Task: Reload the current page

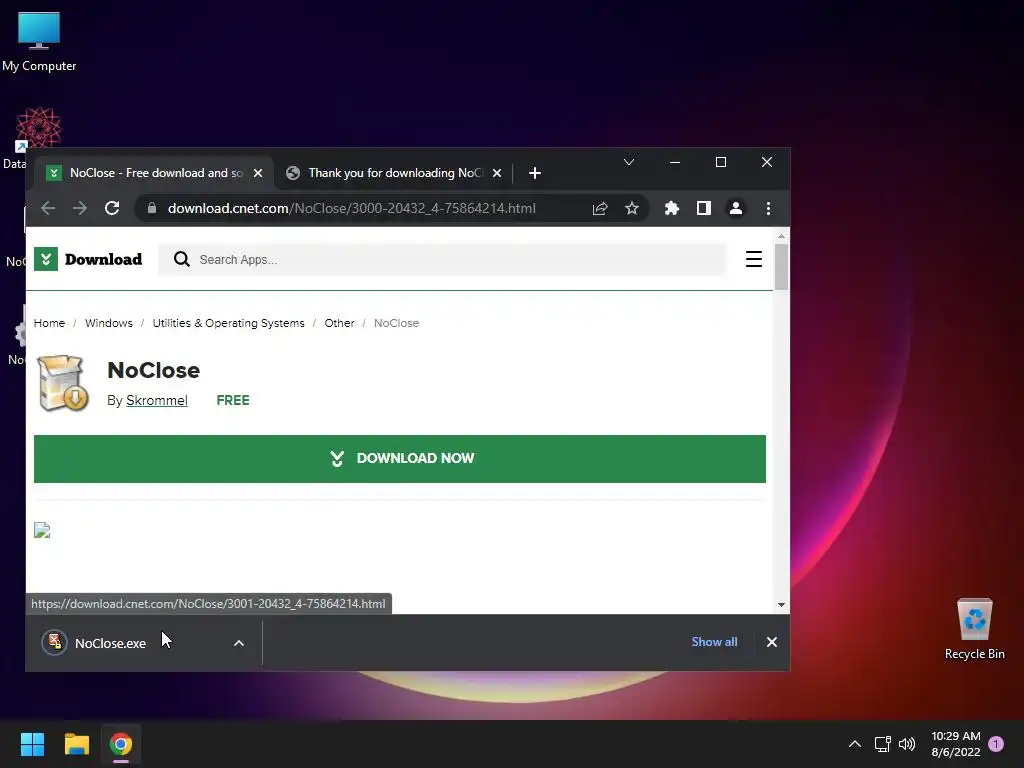Action: tap(112, 208)
